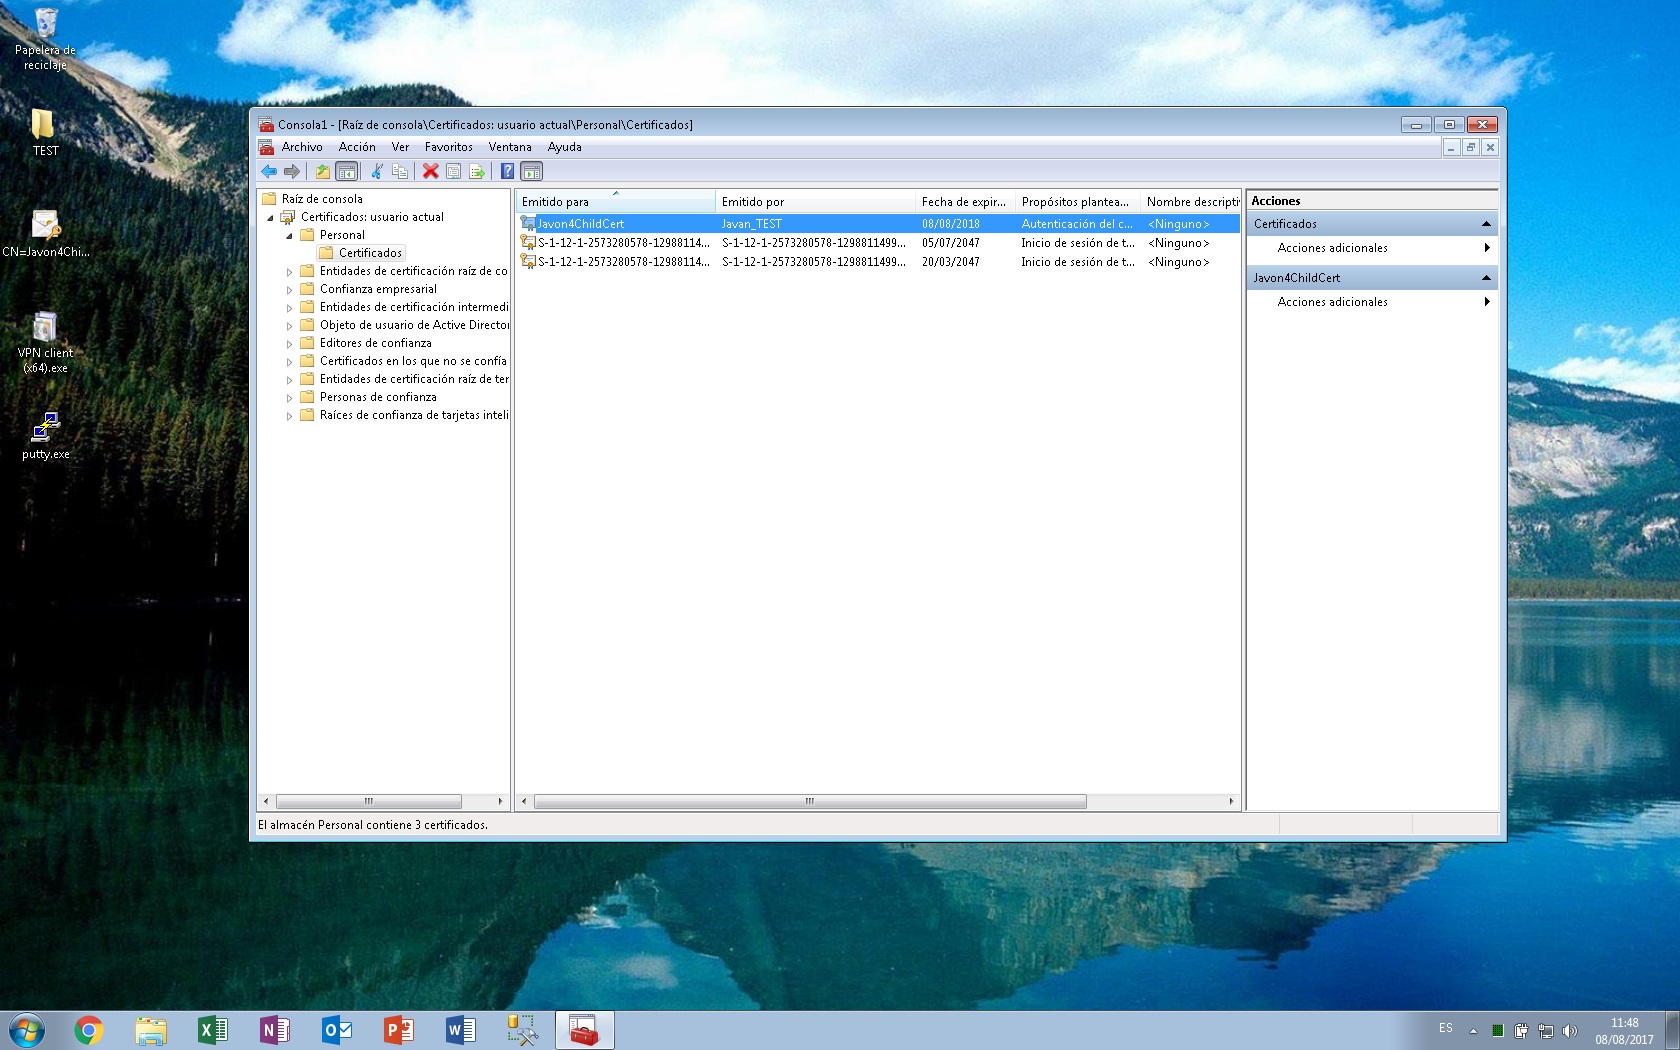
Task: Expand the Editores de confianza node
Action: click(290, 344)
